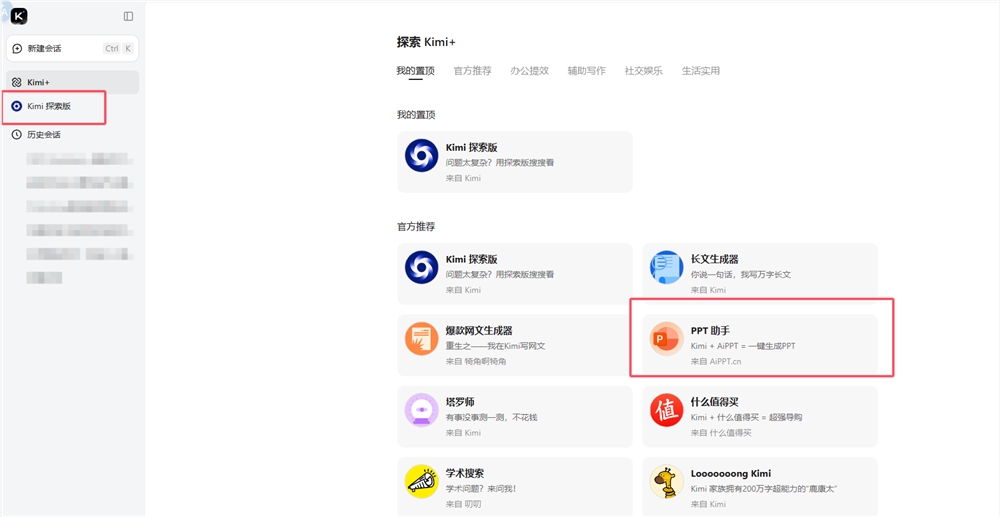Click source label 来自 AiPPT.cn
The height and width of the screenshot is (517, 1000).
(716, 361)
